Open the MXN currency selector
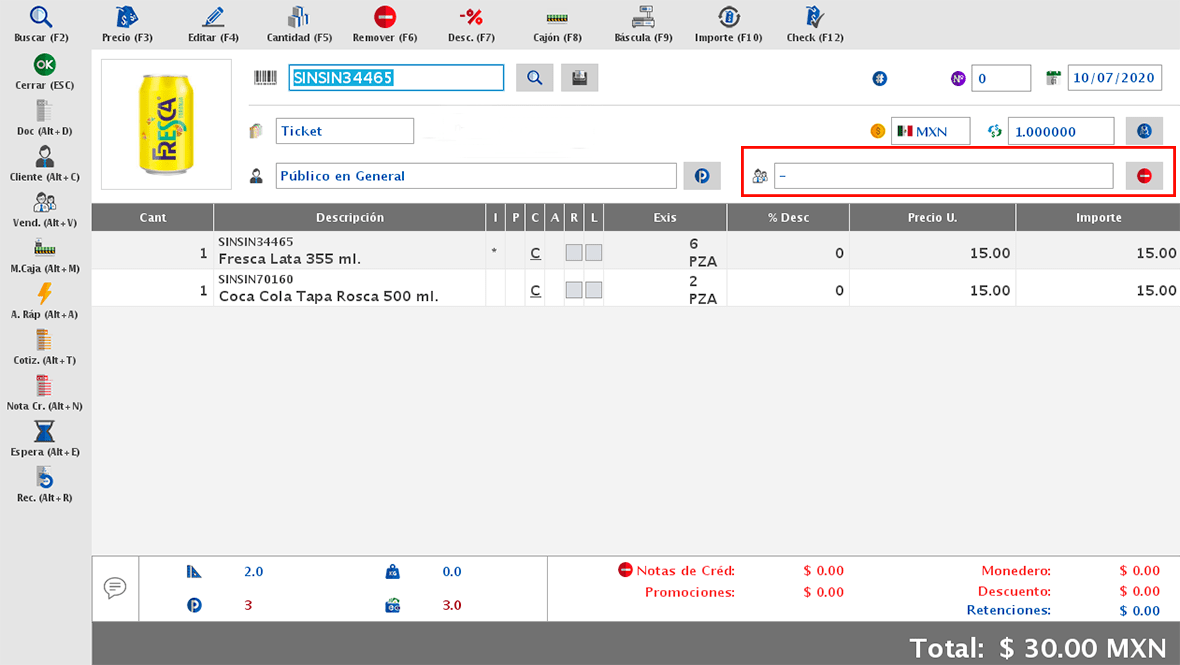The width and height of the screenshot is (1180, 665). coord(931,131)
